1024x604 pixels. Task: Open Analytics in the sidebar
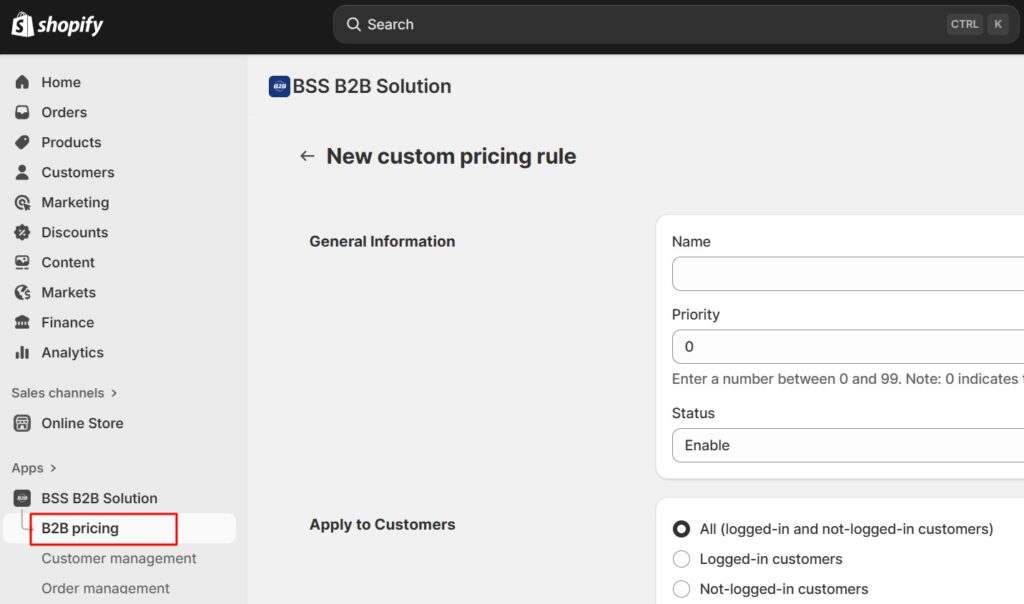coord(72,353)
